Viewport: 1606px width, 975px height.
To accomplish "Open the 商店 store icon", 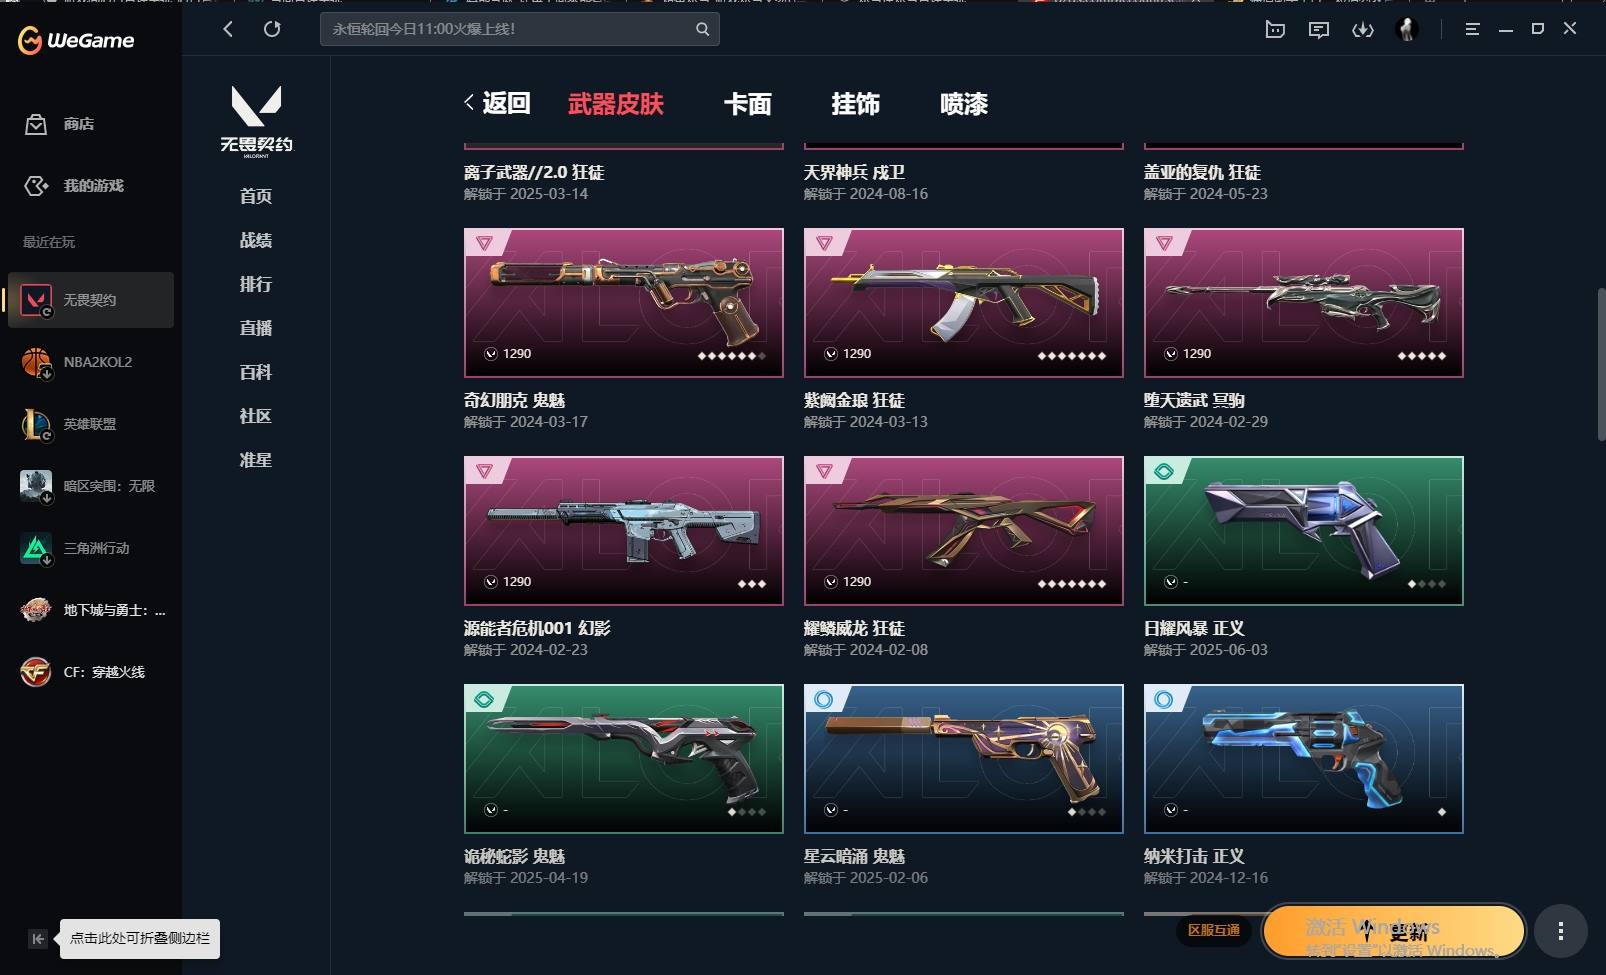I will click(x=36, y=124).
